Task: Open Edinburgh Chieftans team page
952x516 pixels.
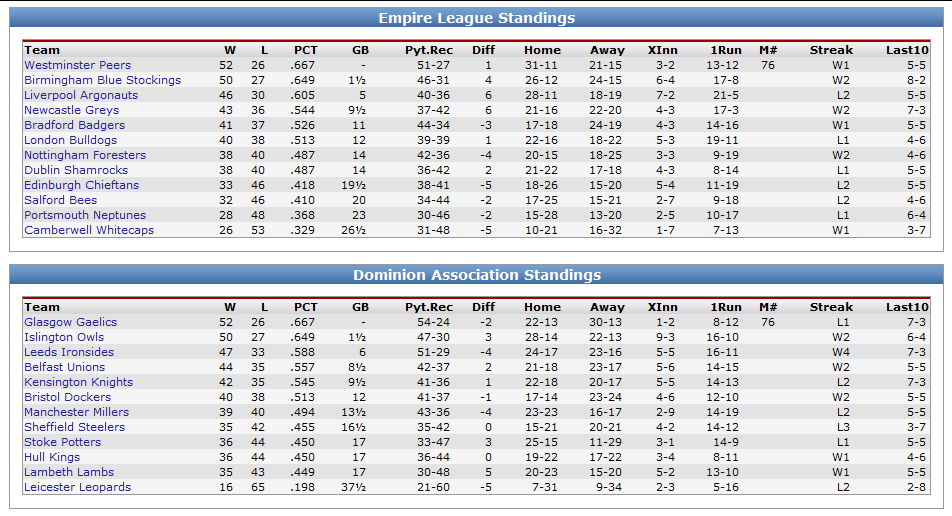Action: (81, 185)
